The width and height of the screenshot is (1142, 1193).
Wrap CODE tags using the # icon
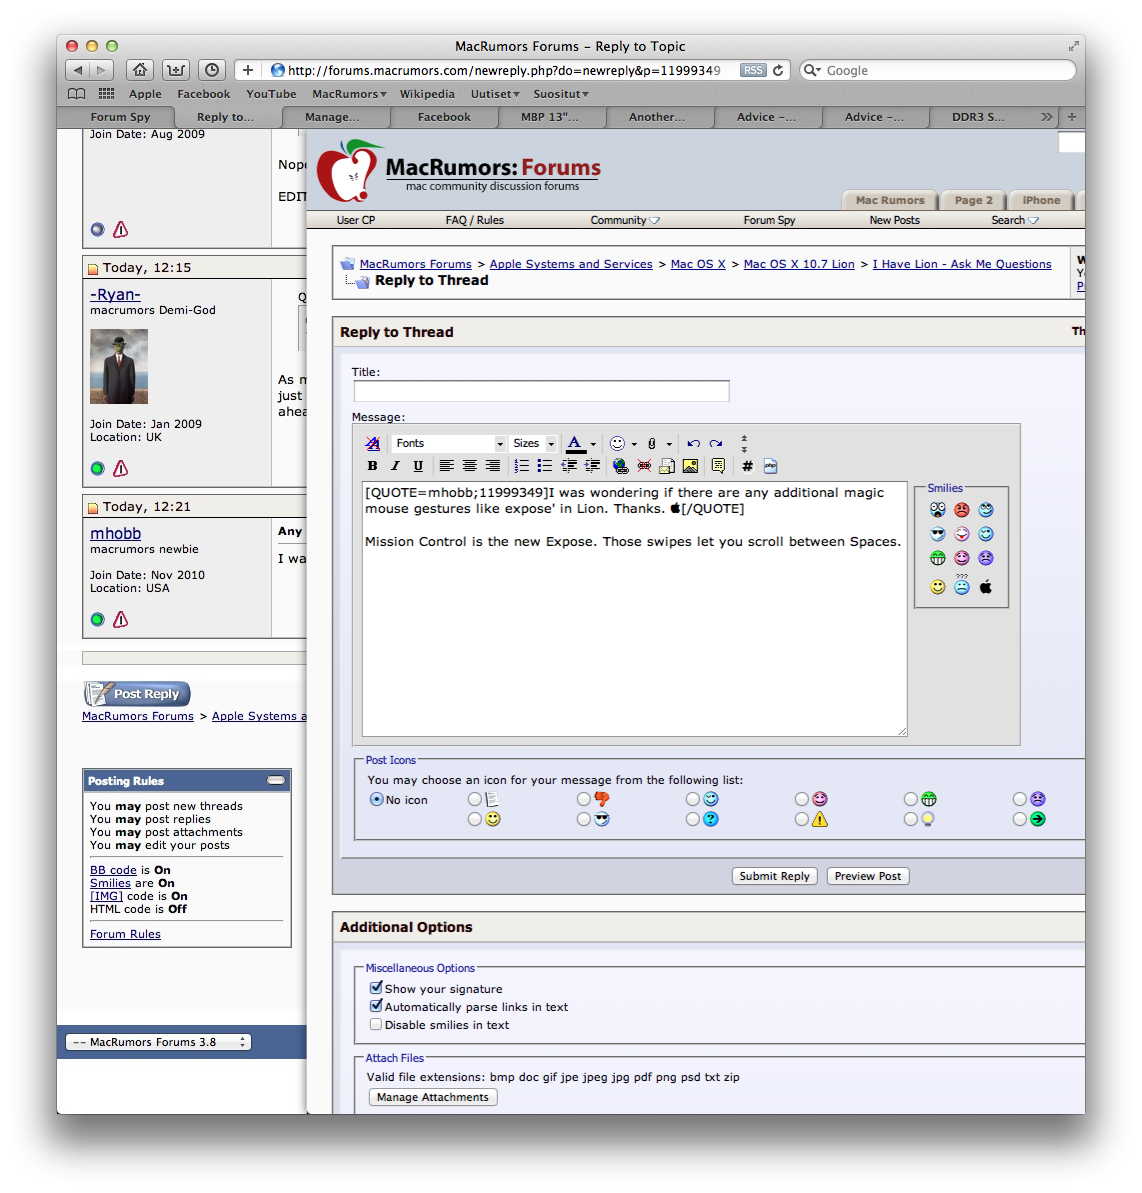tap(747, 466)
